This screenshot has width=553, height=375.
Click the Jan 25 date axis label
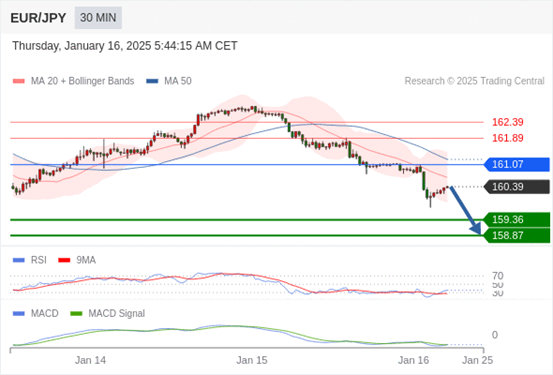(478, 360)
